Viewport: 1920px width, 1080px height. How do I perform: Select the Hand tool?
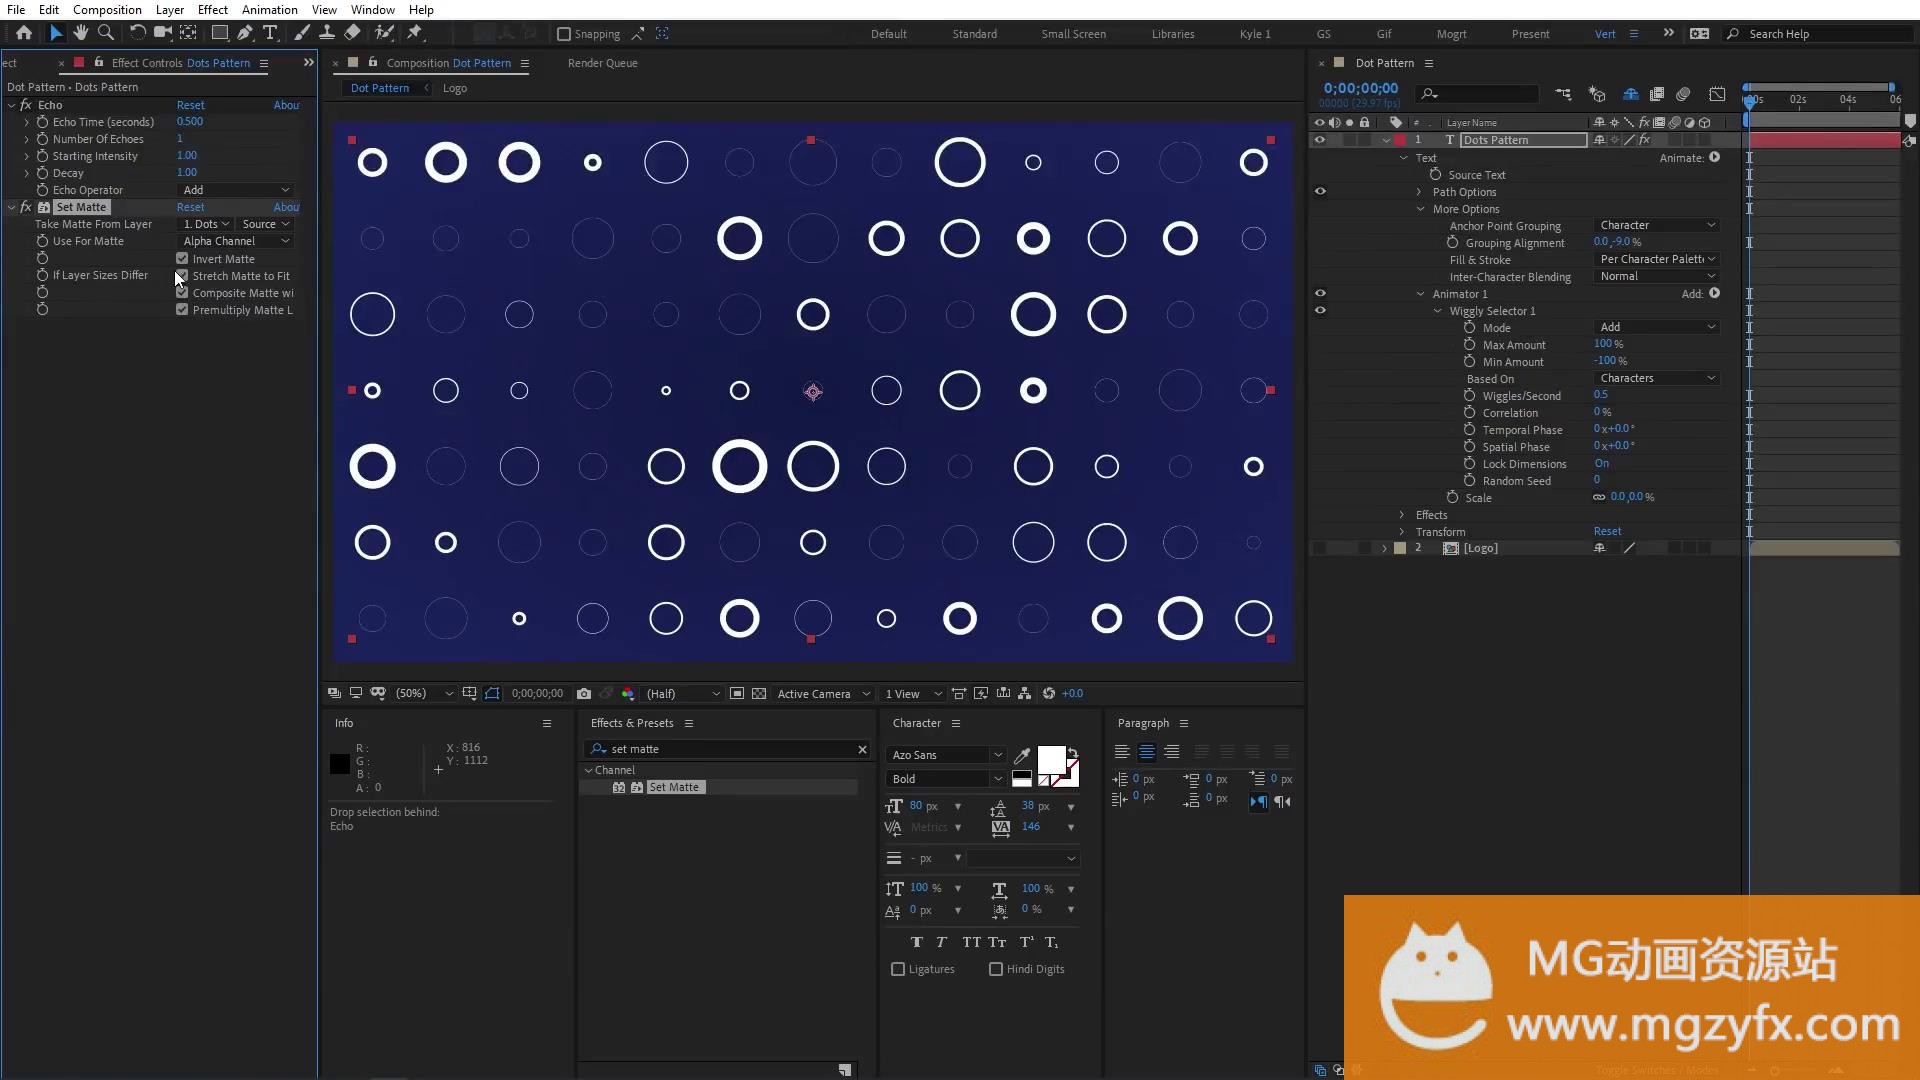pos(81,33)
